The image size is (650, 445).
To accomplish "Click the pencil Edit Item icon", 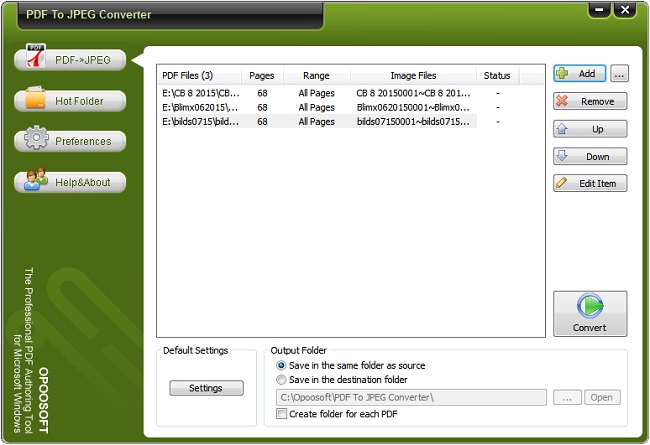I will pyautogui.click(x=562, y=183).
